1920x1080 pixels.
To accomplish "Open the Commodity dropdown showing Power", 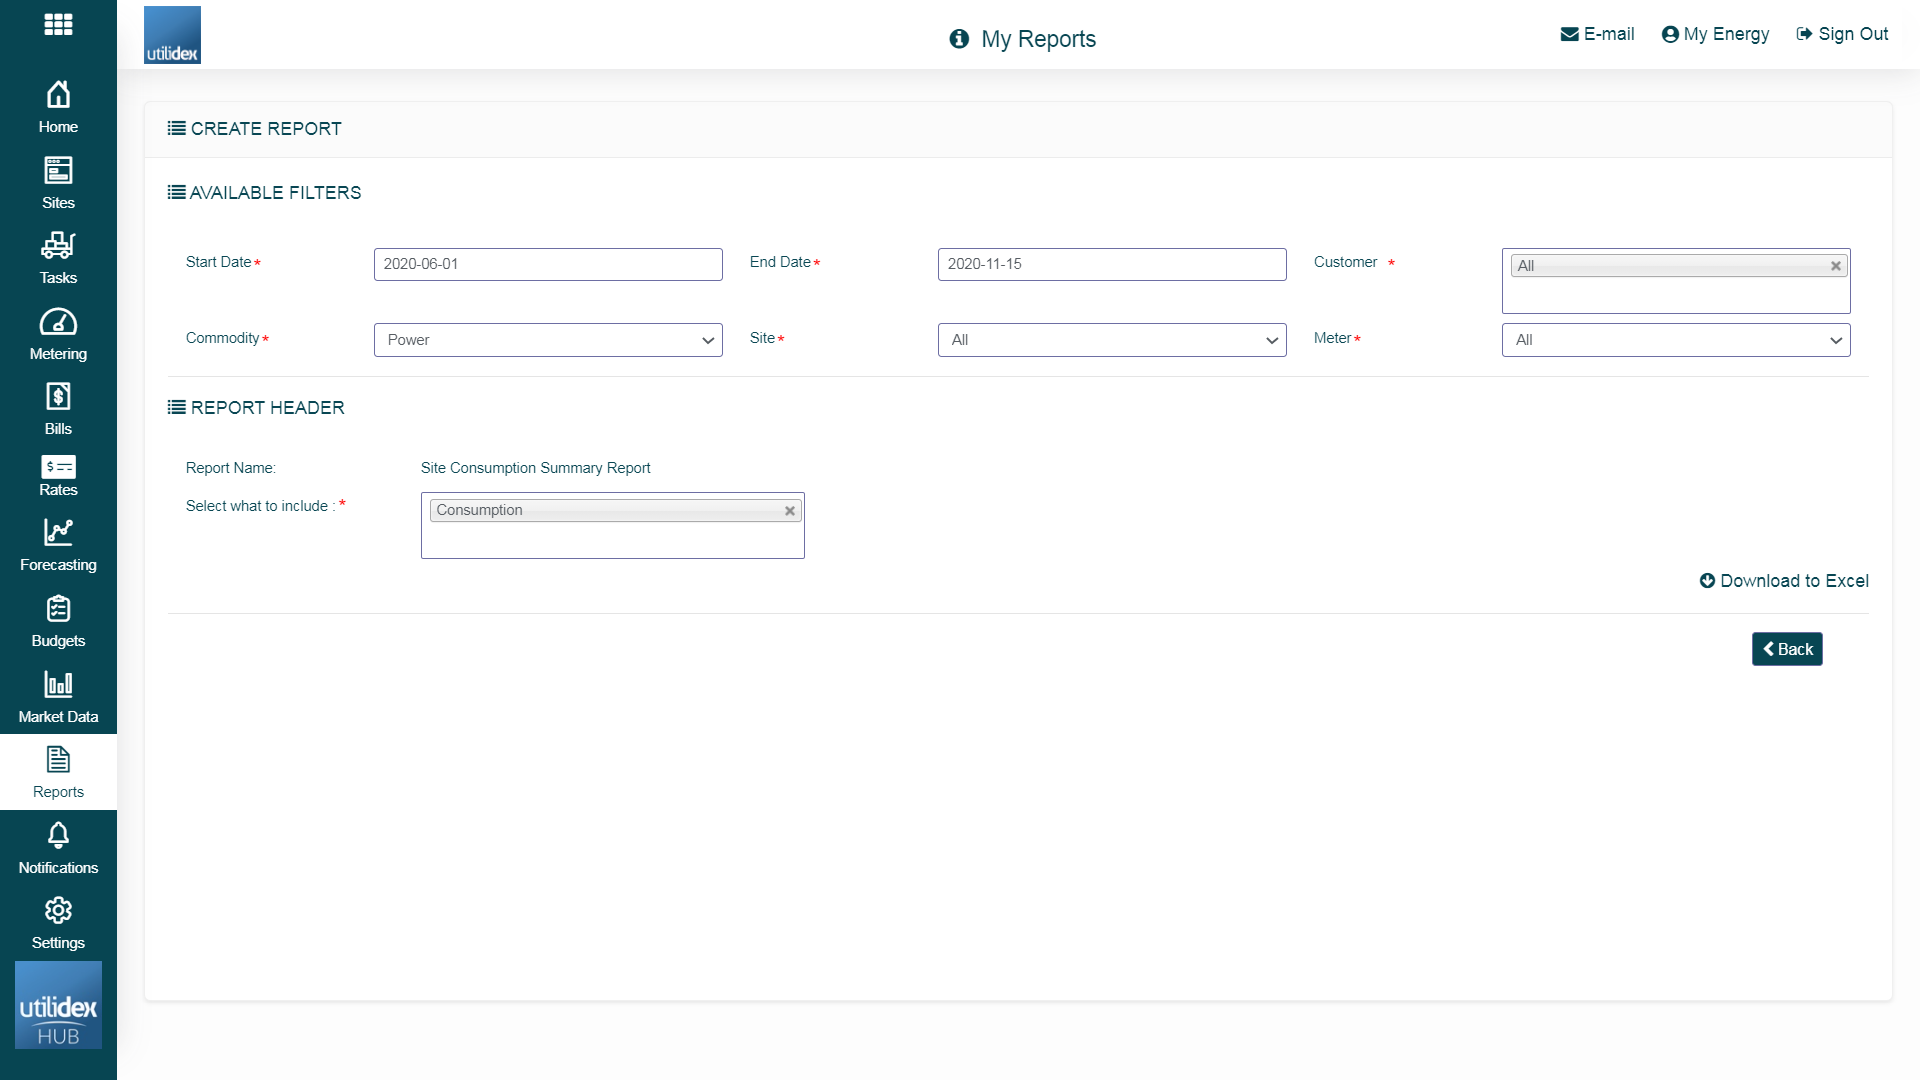I will (x=548, y=340).
